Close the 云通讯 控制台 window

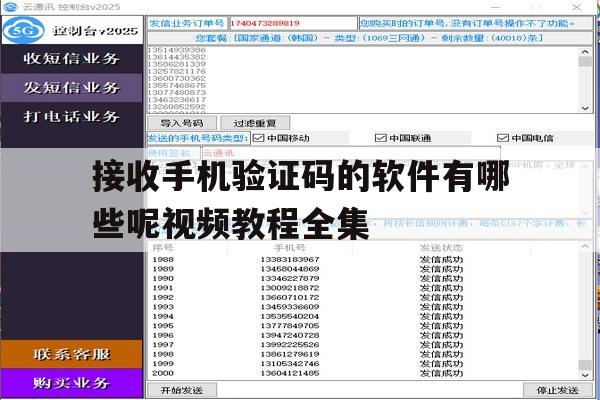pyautogui.click(x=577, y=7)
